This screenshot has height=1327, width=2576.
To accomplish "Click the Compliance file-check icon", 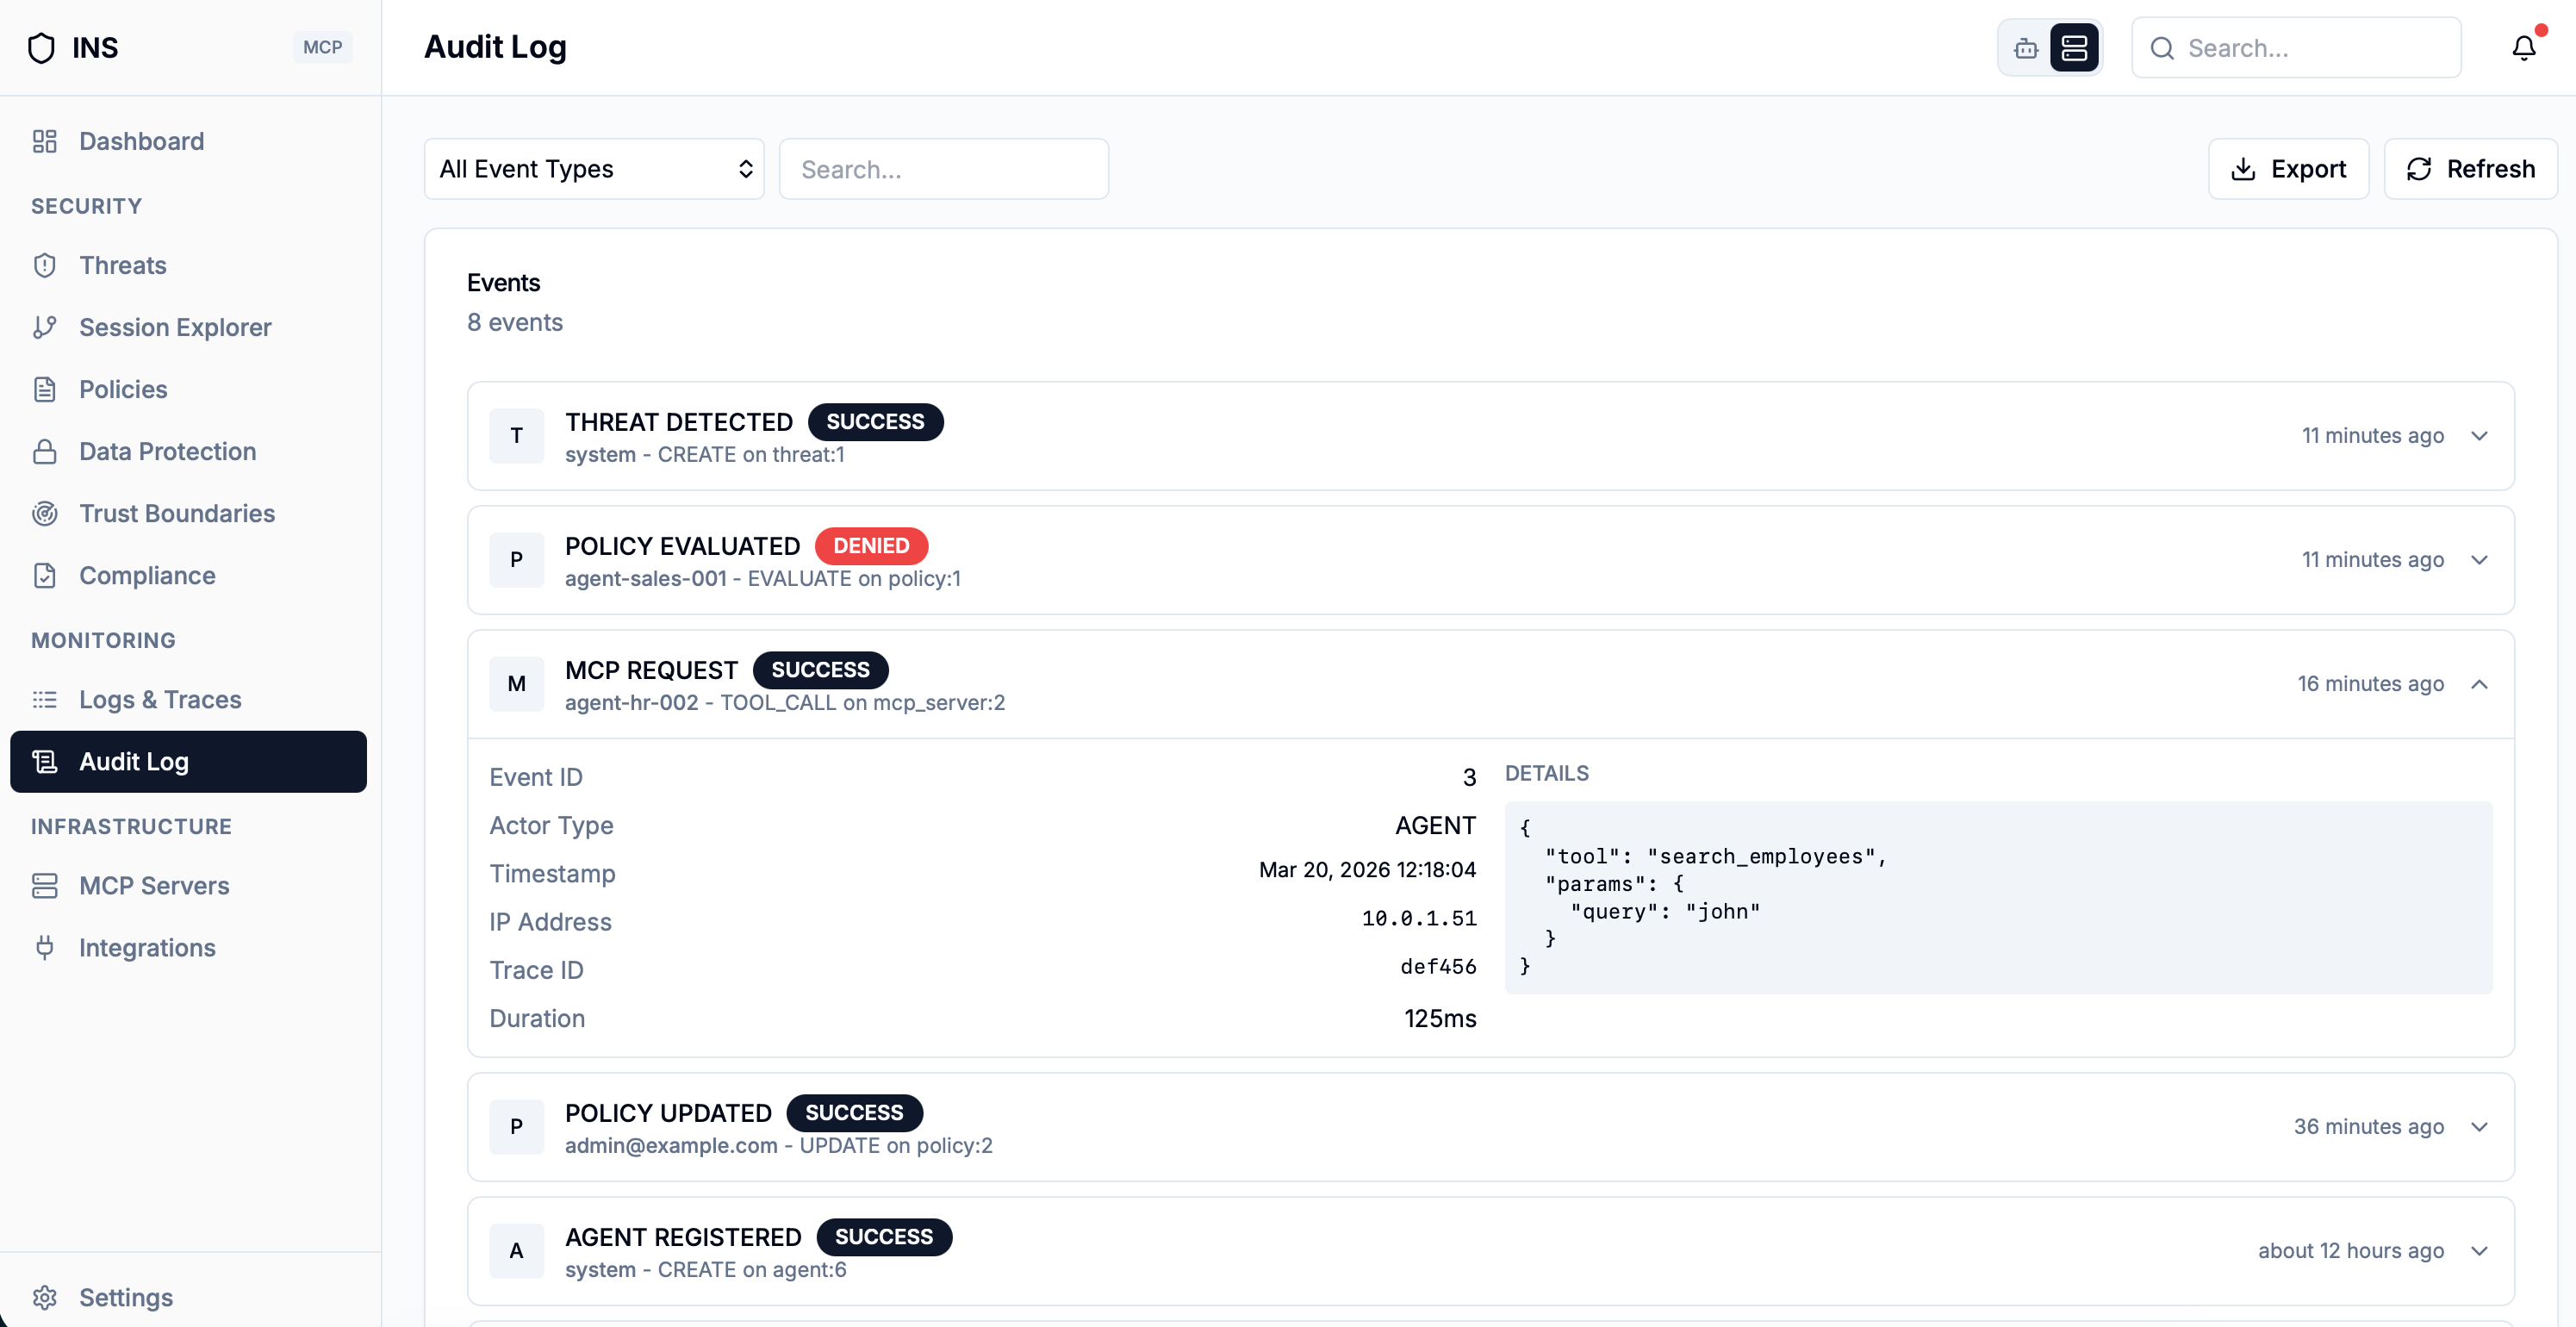I will tap(44, 575).
